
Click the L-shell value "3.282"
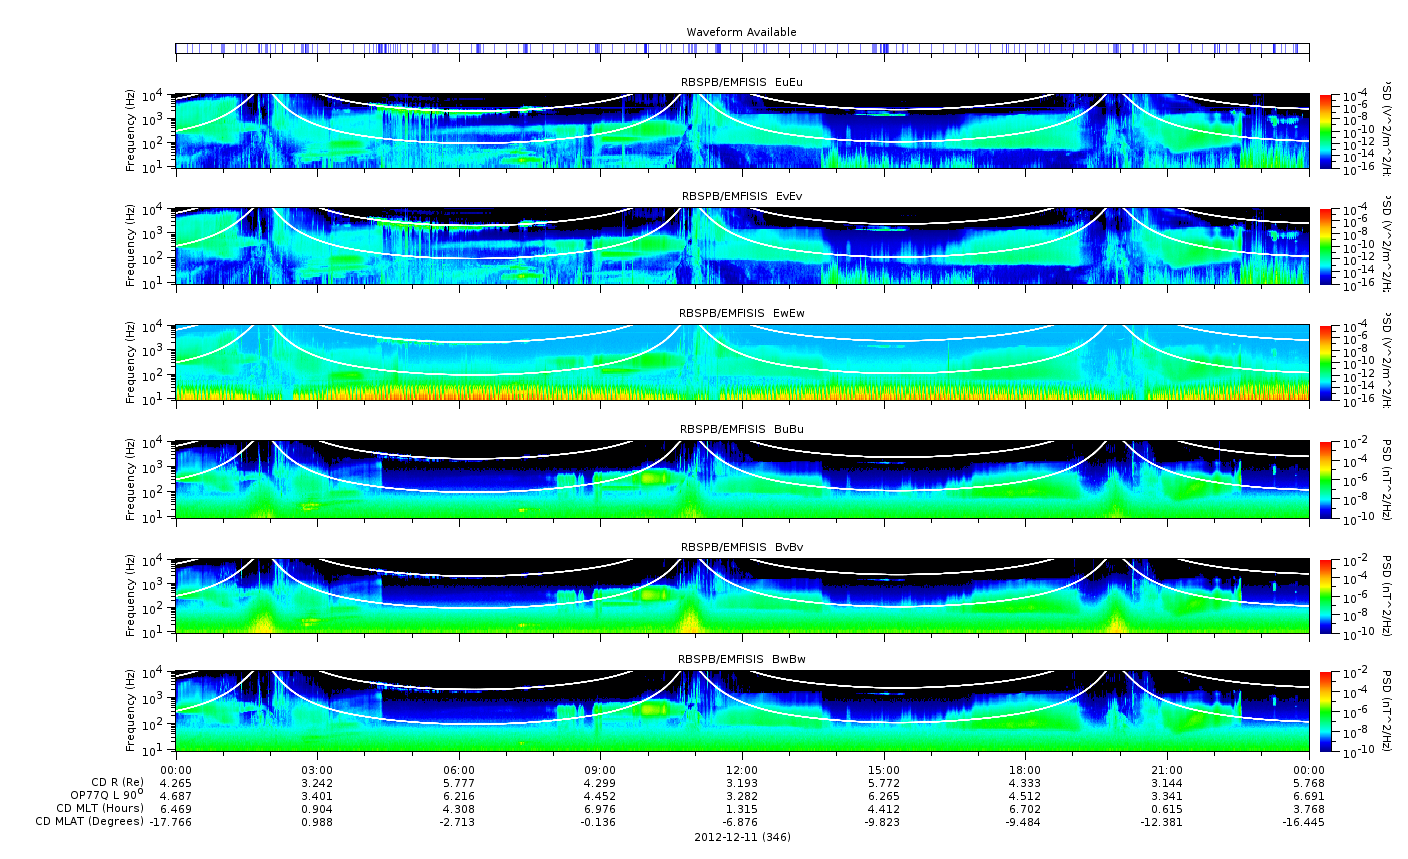[x=742, y=796]
